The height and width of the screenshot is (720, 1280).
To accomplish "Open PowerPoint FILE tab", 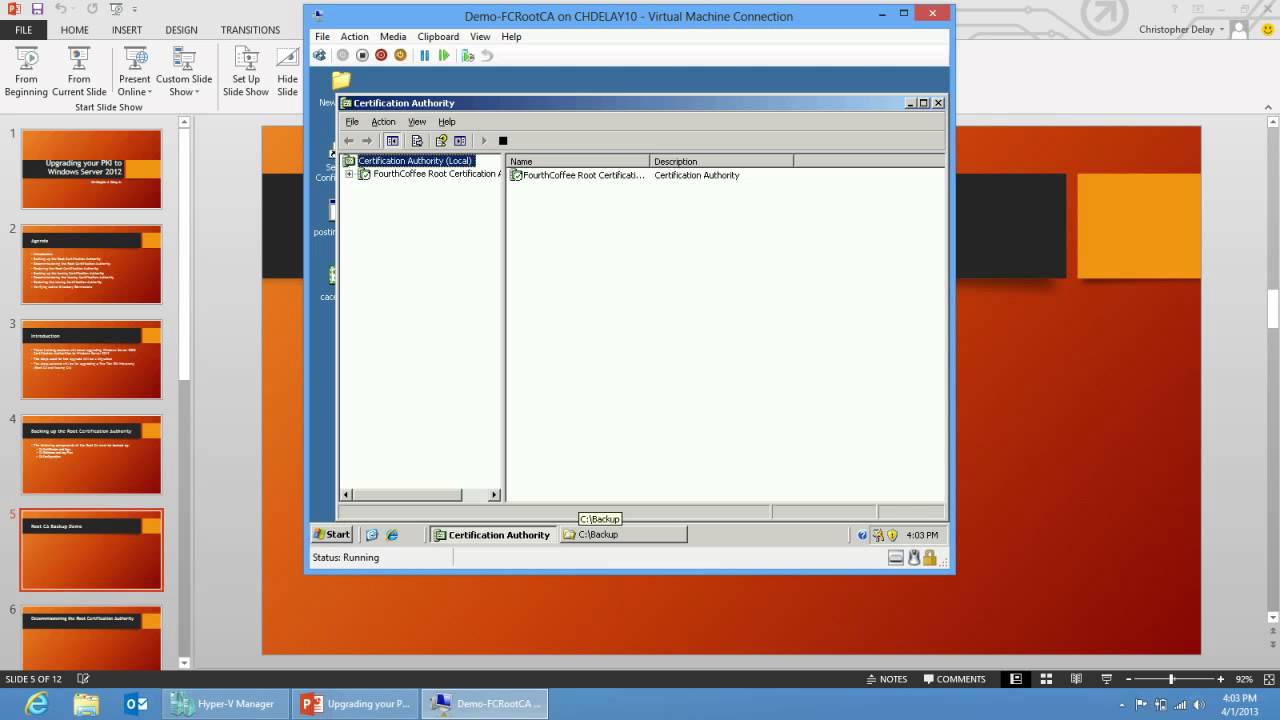I will pyautogui.click(x=23, y=30).
